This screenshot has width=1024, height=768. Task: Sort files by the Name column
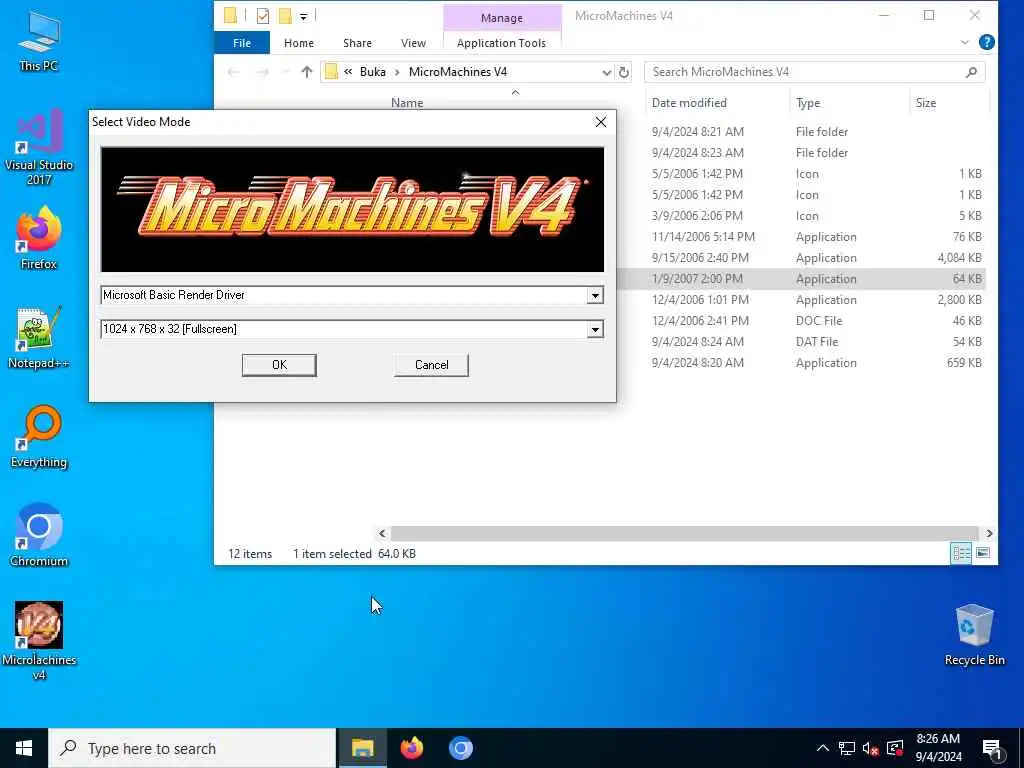point(407,103)
